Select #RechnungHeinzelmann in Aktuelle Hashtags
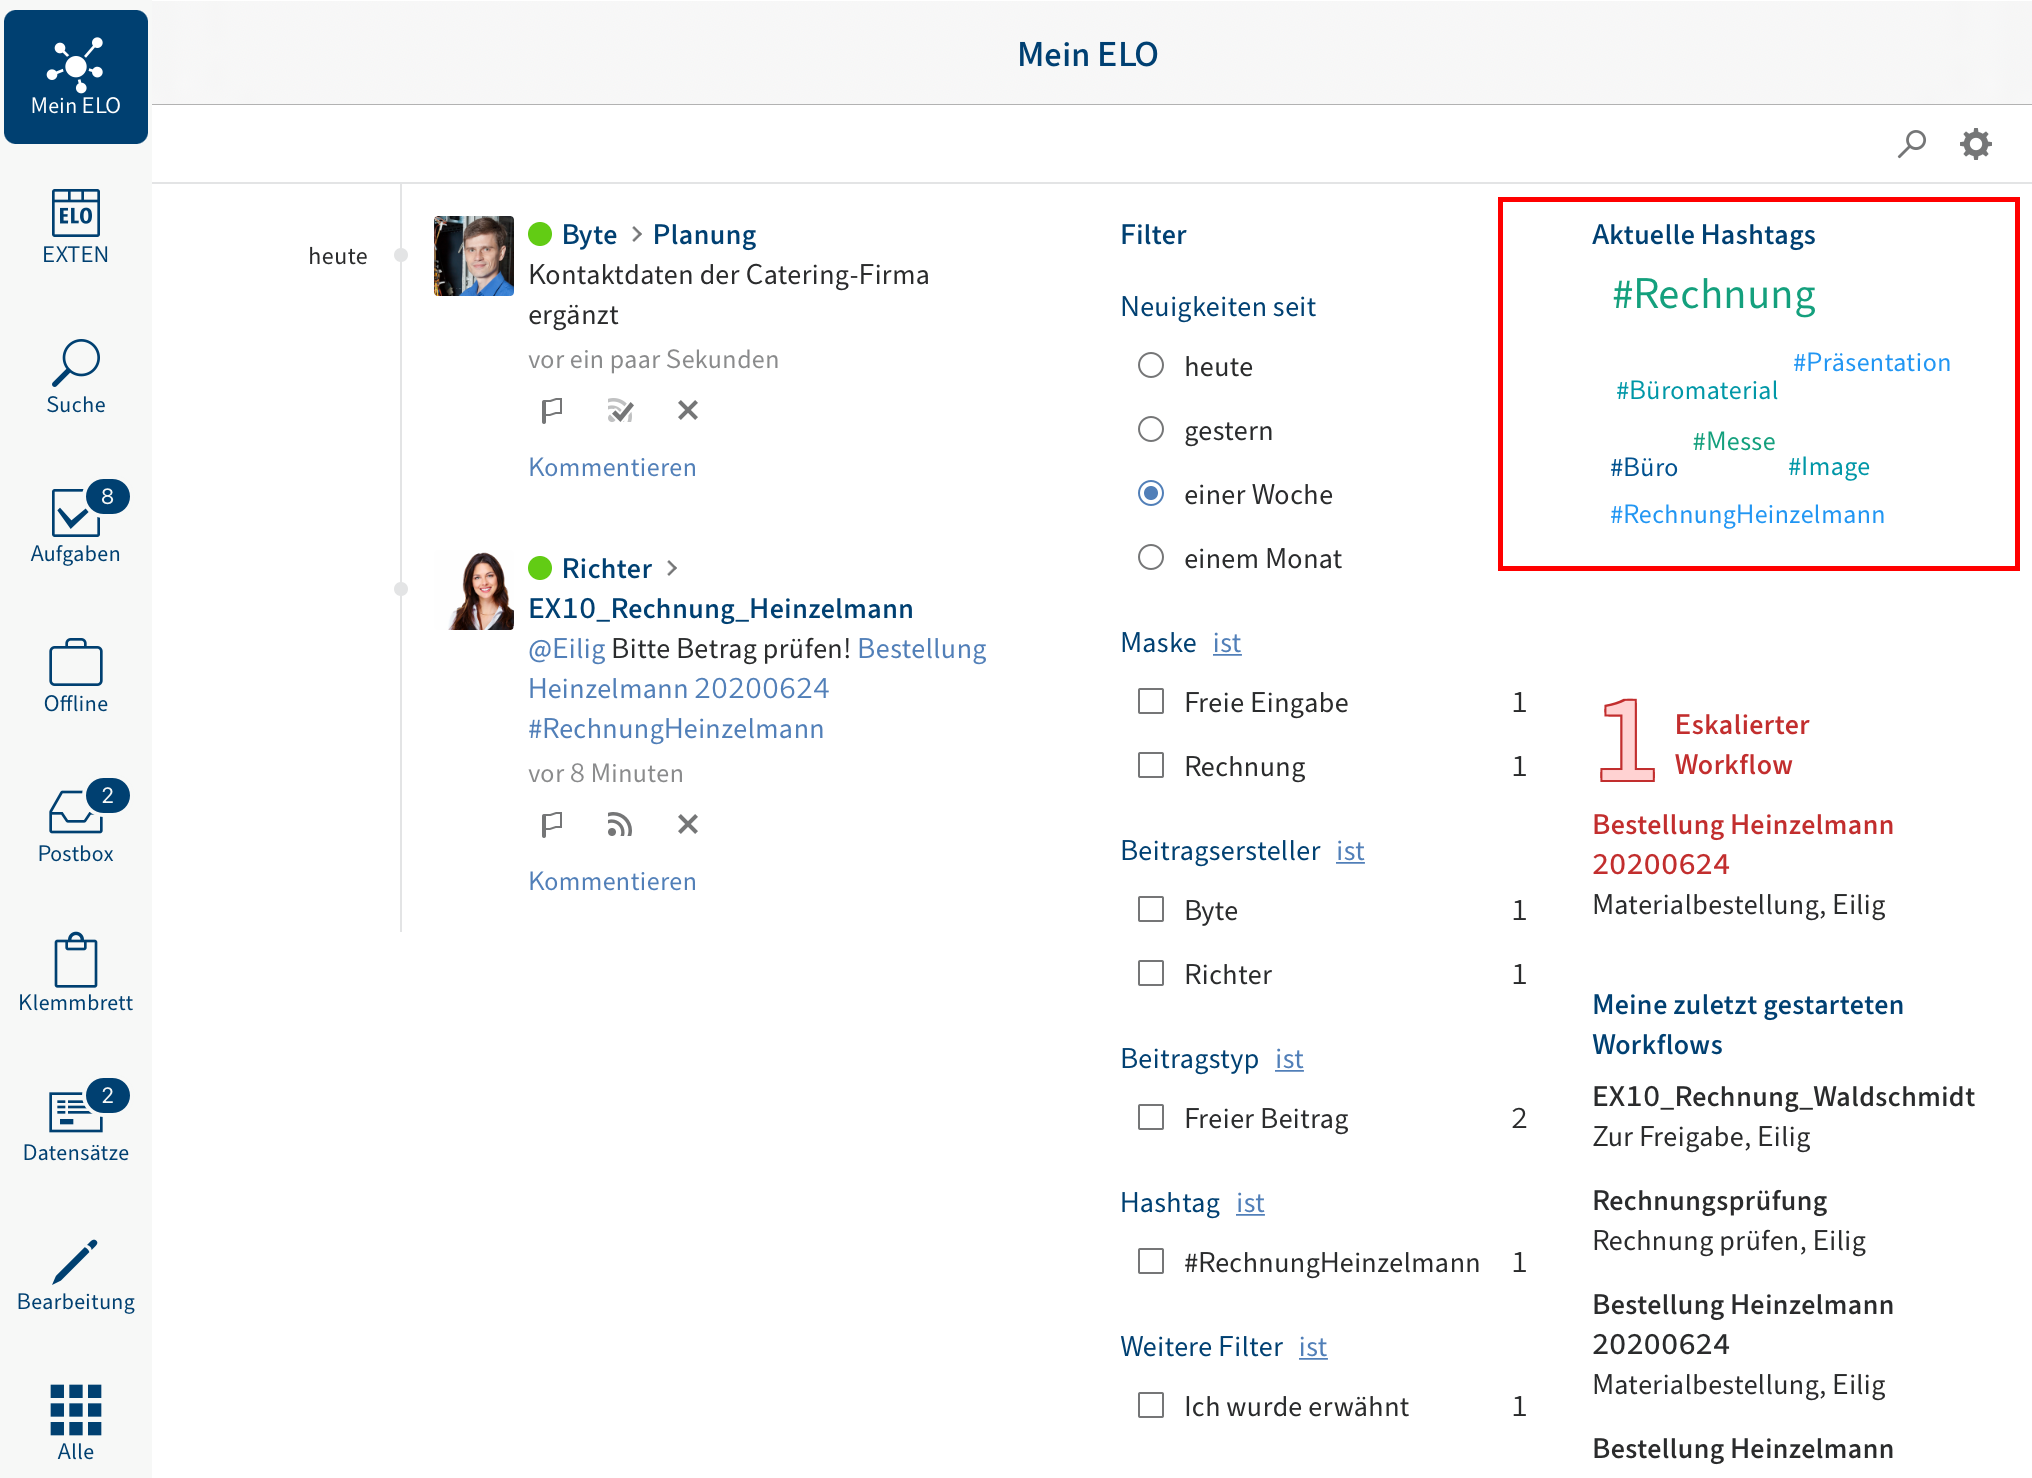2032x1478 pixels. [x=1747, y=515]
